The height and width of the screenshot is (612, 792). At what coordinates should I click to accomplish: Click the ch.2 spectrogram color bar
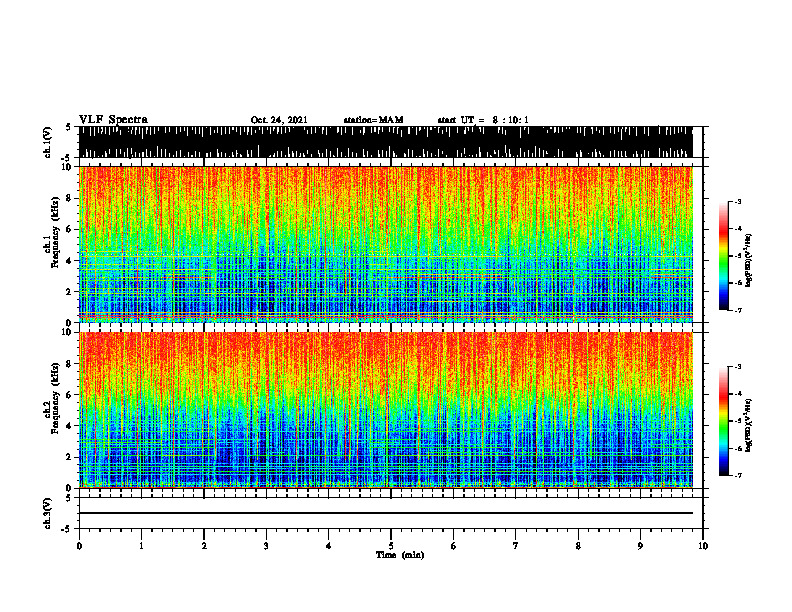pyautogui.click(x=723, y=421)
